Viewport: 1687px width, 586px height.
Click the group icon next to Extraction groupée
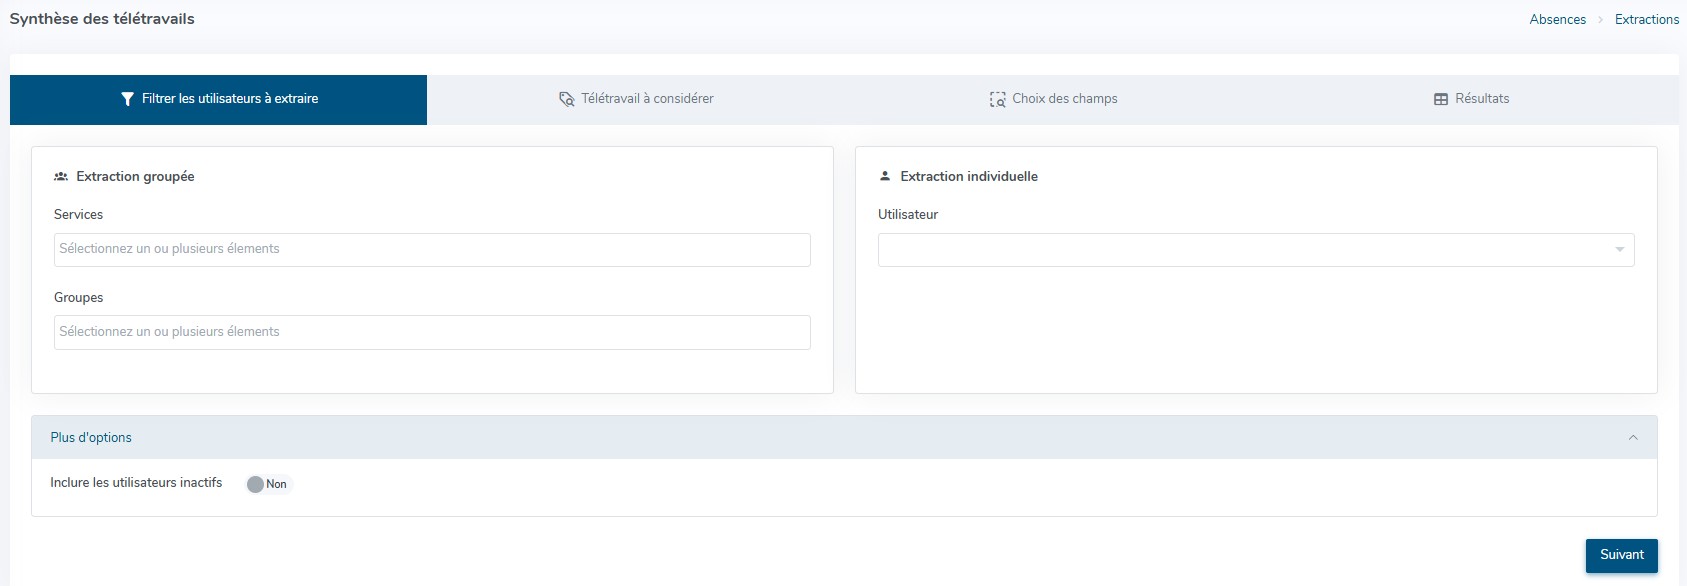click(x=61, y=176)
